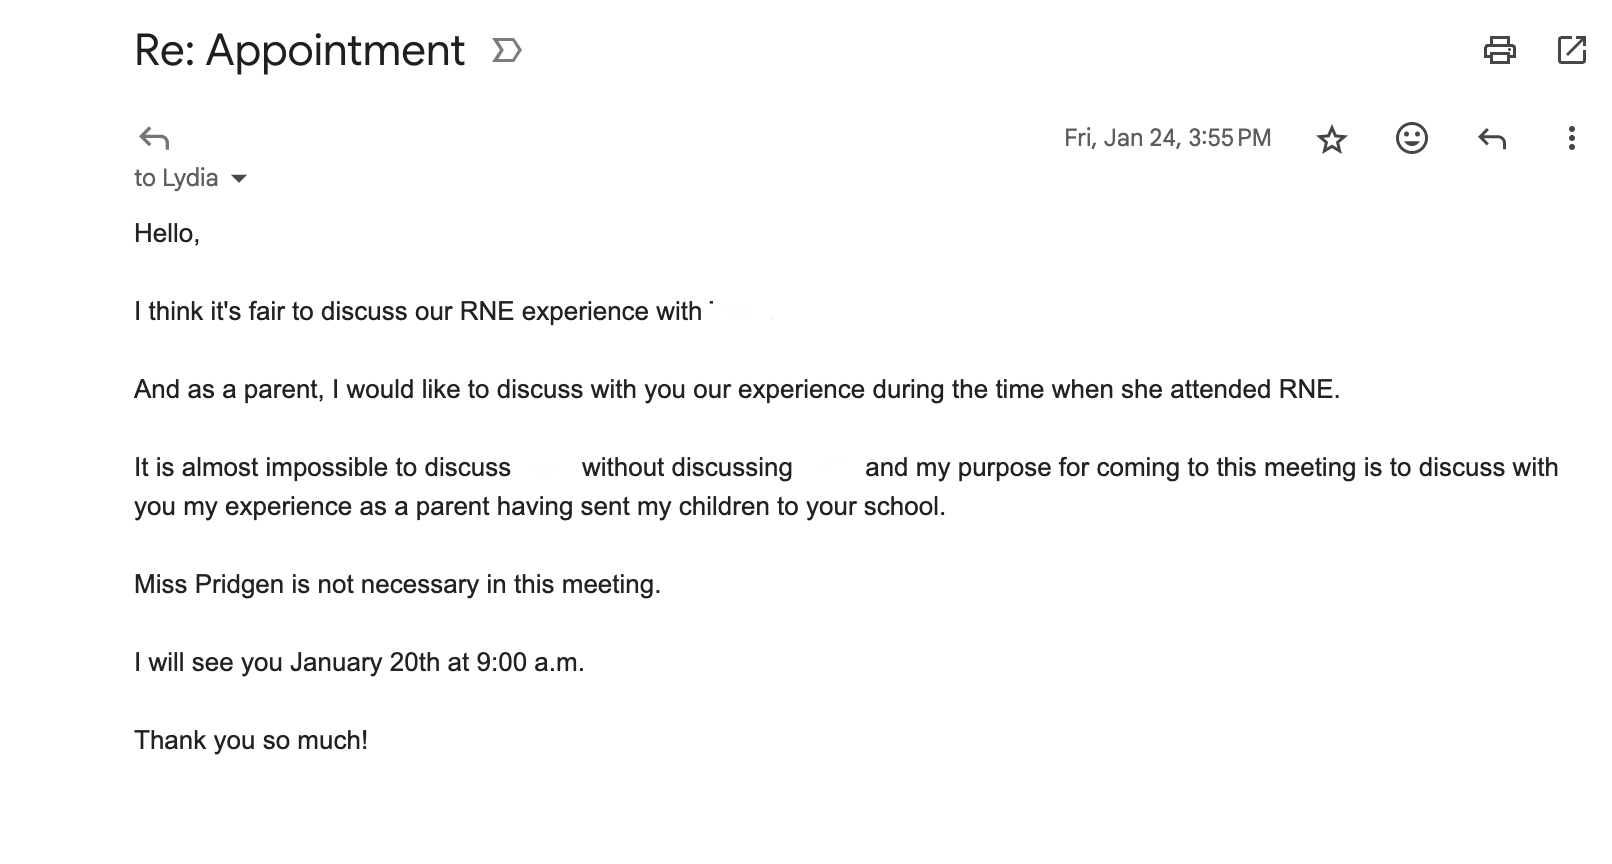Screen dimensions: 1612x864
Task: Star the Re: Appointment email
Action: click(x=1331, y=139)
